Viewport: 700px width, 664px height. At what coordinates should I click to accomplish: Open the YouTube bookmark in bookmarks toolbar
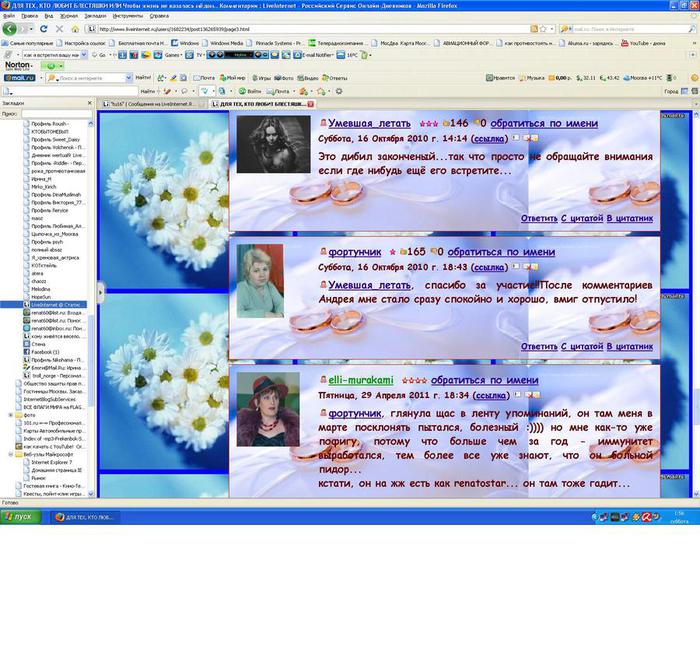pyautogui.click(x=643, y=43)
